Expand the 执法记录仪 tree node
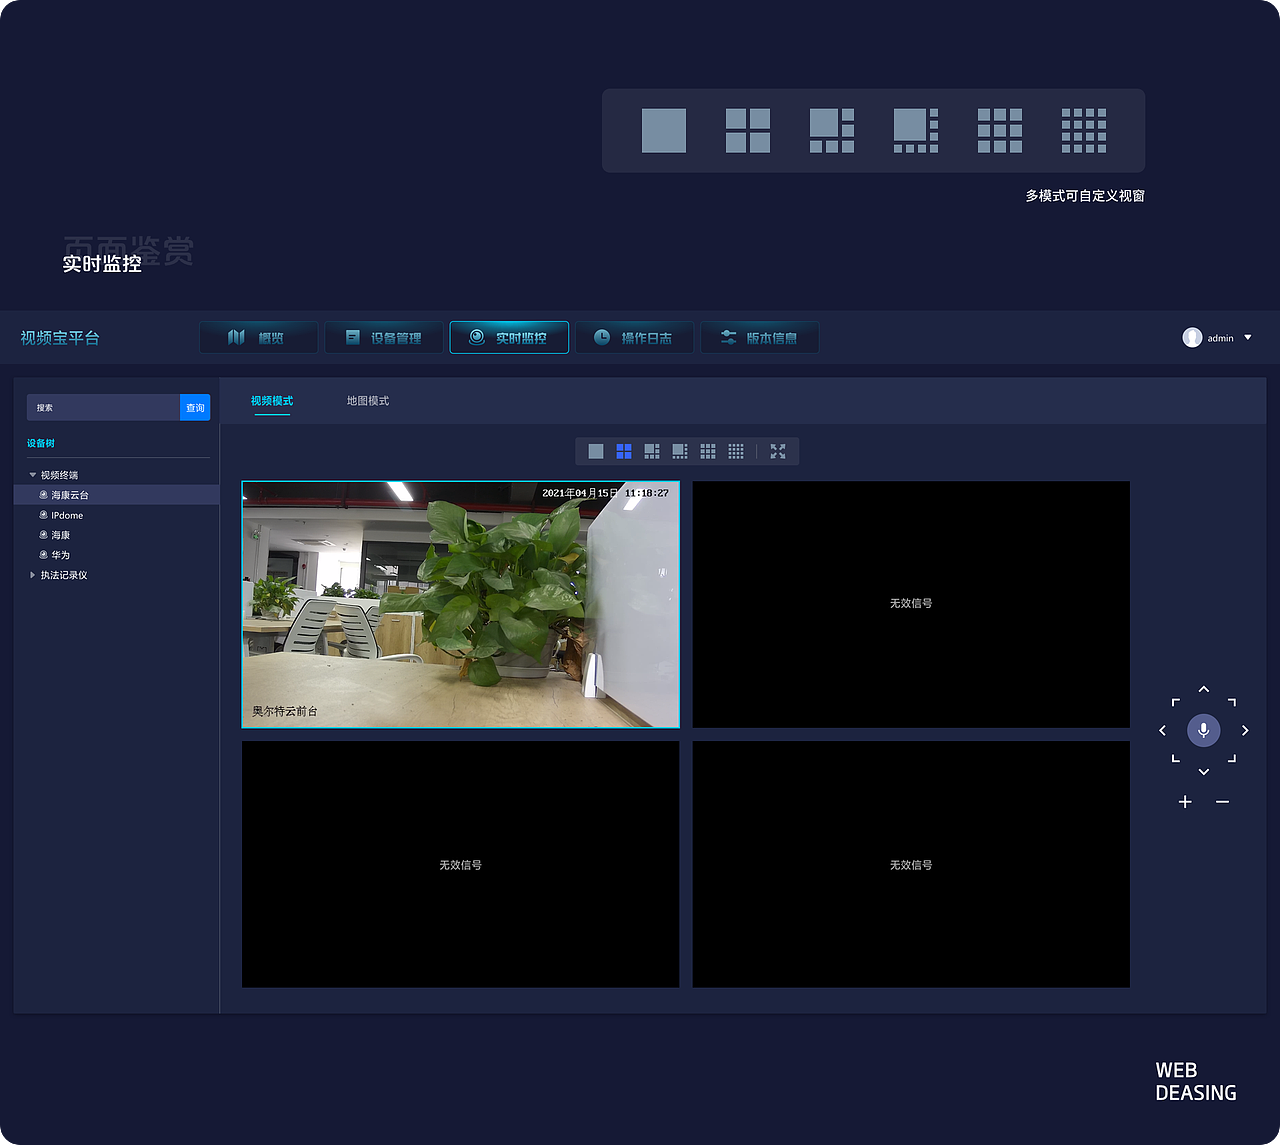Screen dimensions: 1280x1145 (33, 575)
